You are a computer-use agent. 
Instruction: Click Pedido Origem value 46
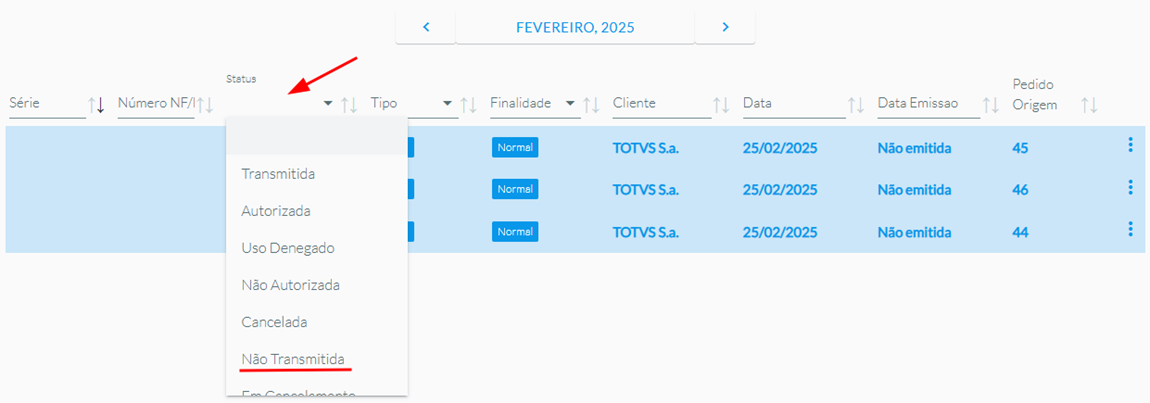pyautogui.click(x=1020, y=190)
